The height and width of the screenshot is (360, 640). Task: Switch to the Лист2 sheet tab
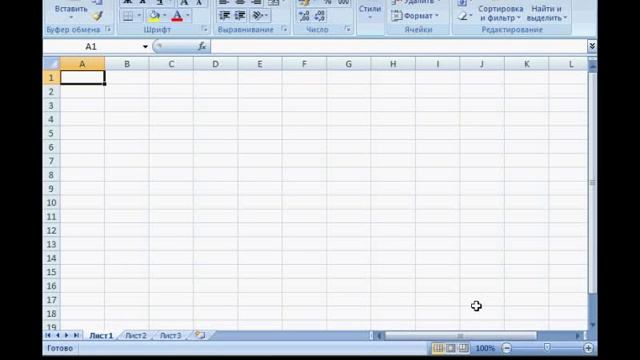point(136,336)
